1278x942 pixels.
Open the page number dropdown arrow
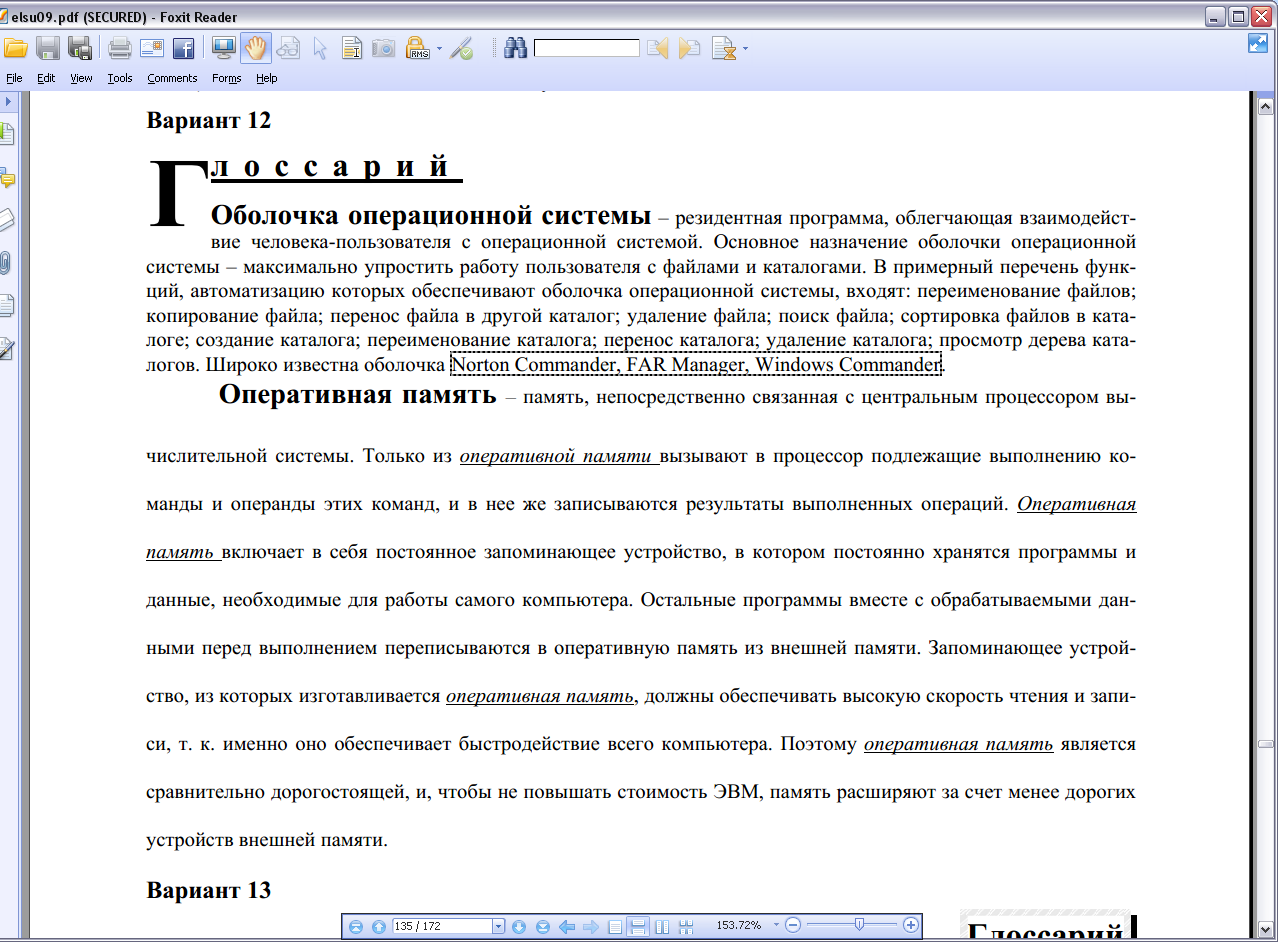[498, 927]
